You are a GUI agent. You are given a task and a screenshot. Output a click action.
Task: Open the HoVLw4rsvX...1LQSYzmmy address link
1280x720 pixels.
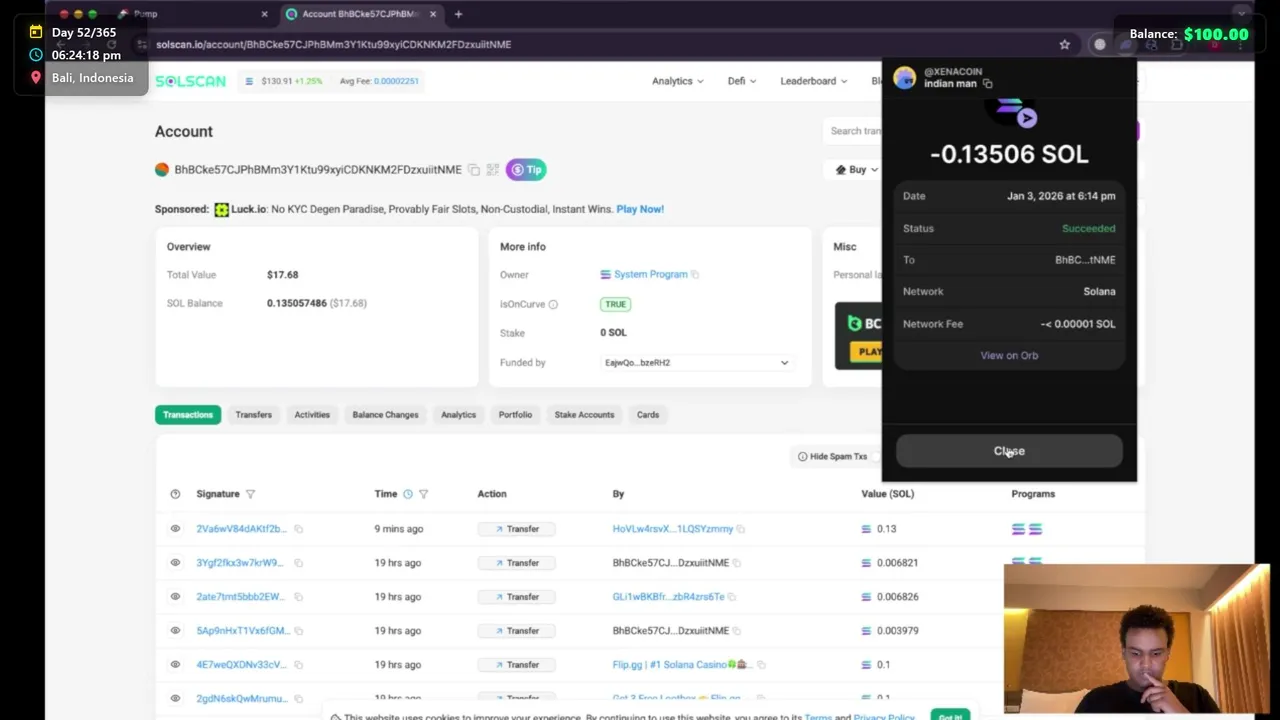tap(673, 529)
